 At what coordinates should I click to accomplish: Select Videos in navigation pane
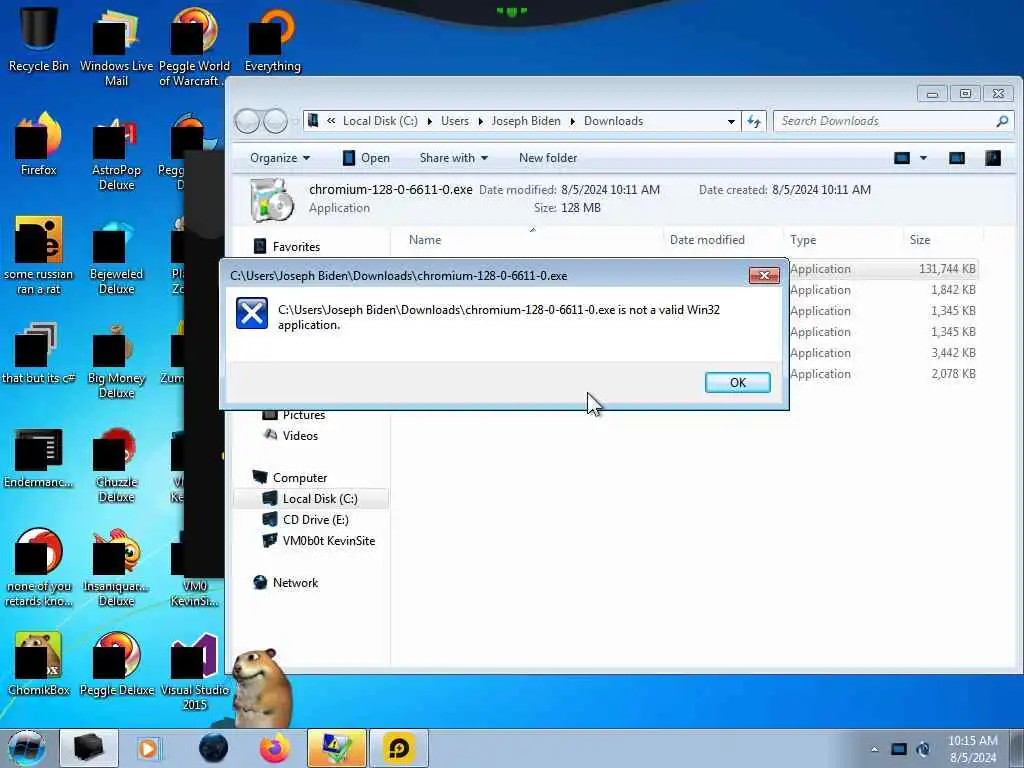tap(300, 436)
